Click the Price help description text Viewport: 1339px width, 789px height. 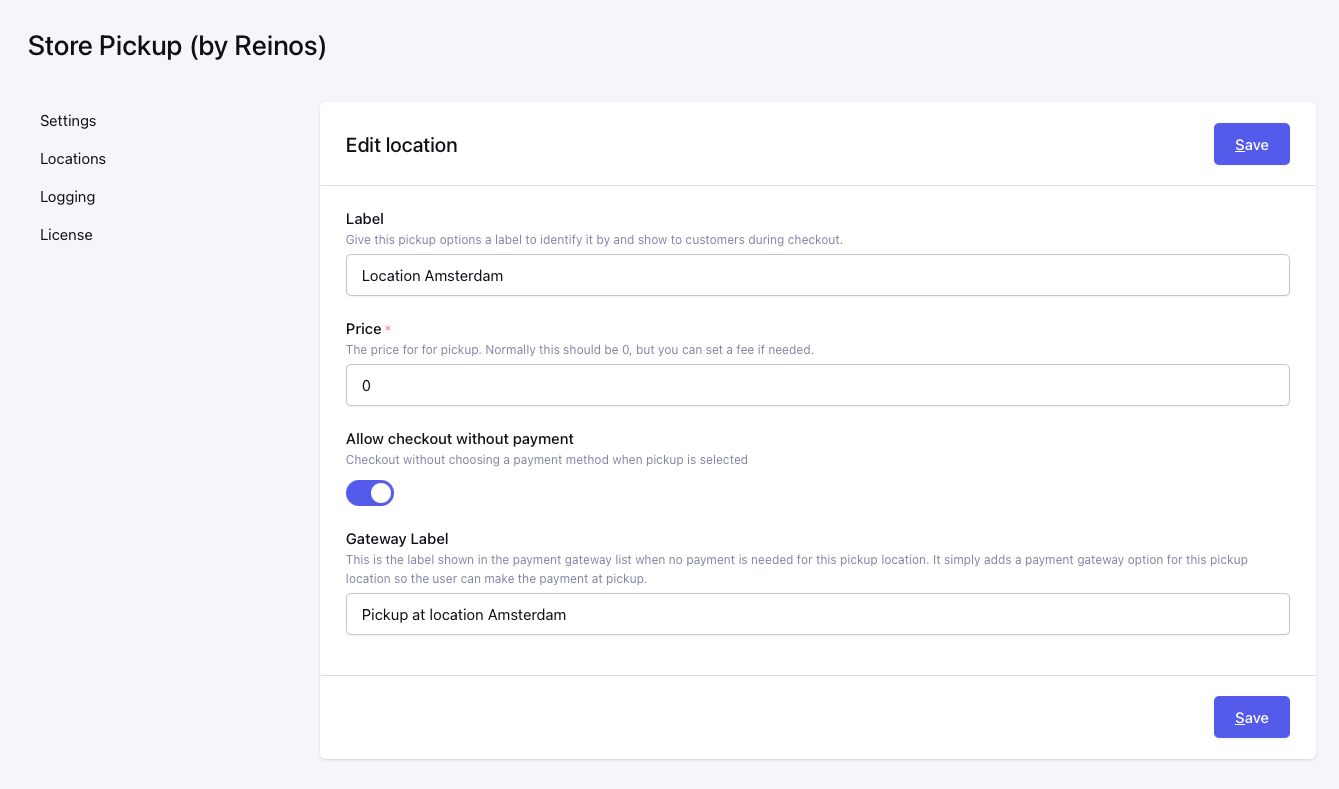pos(579,350)
